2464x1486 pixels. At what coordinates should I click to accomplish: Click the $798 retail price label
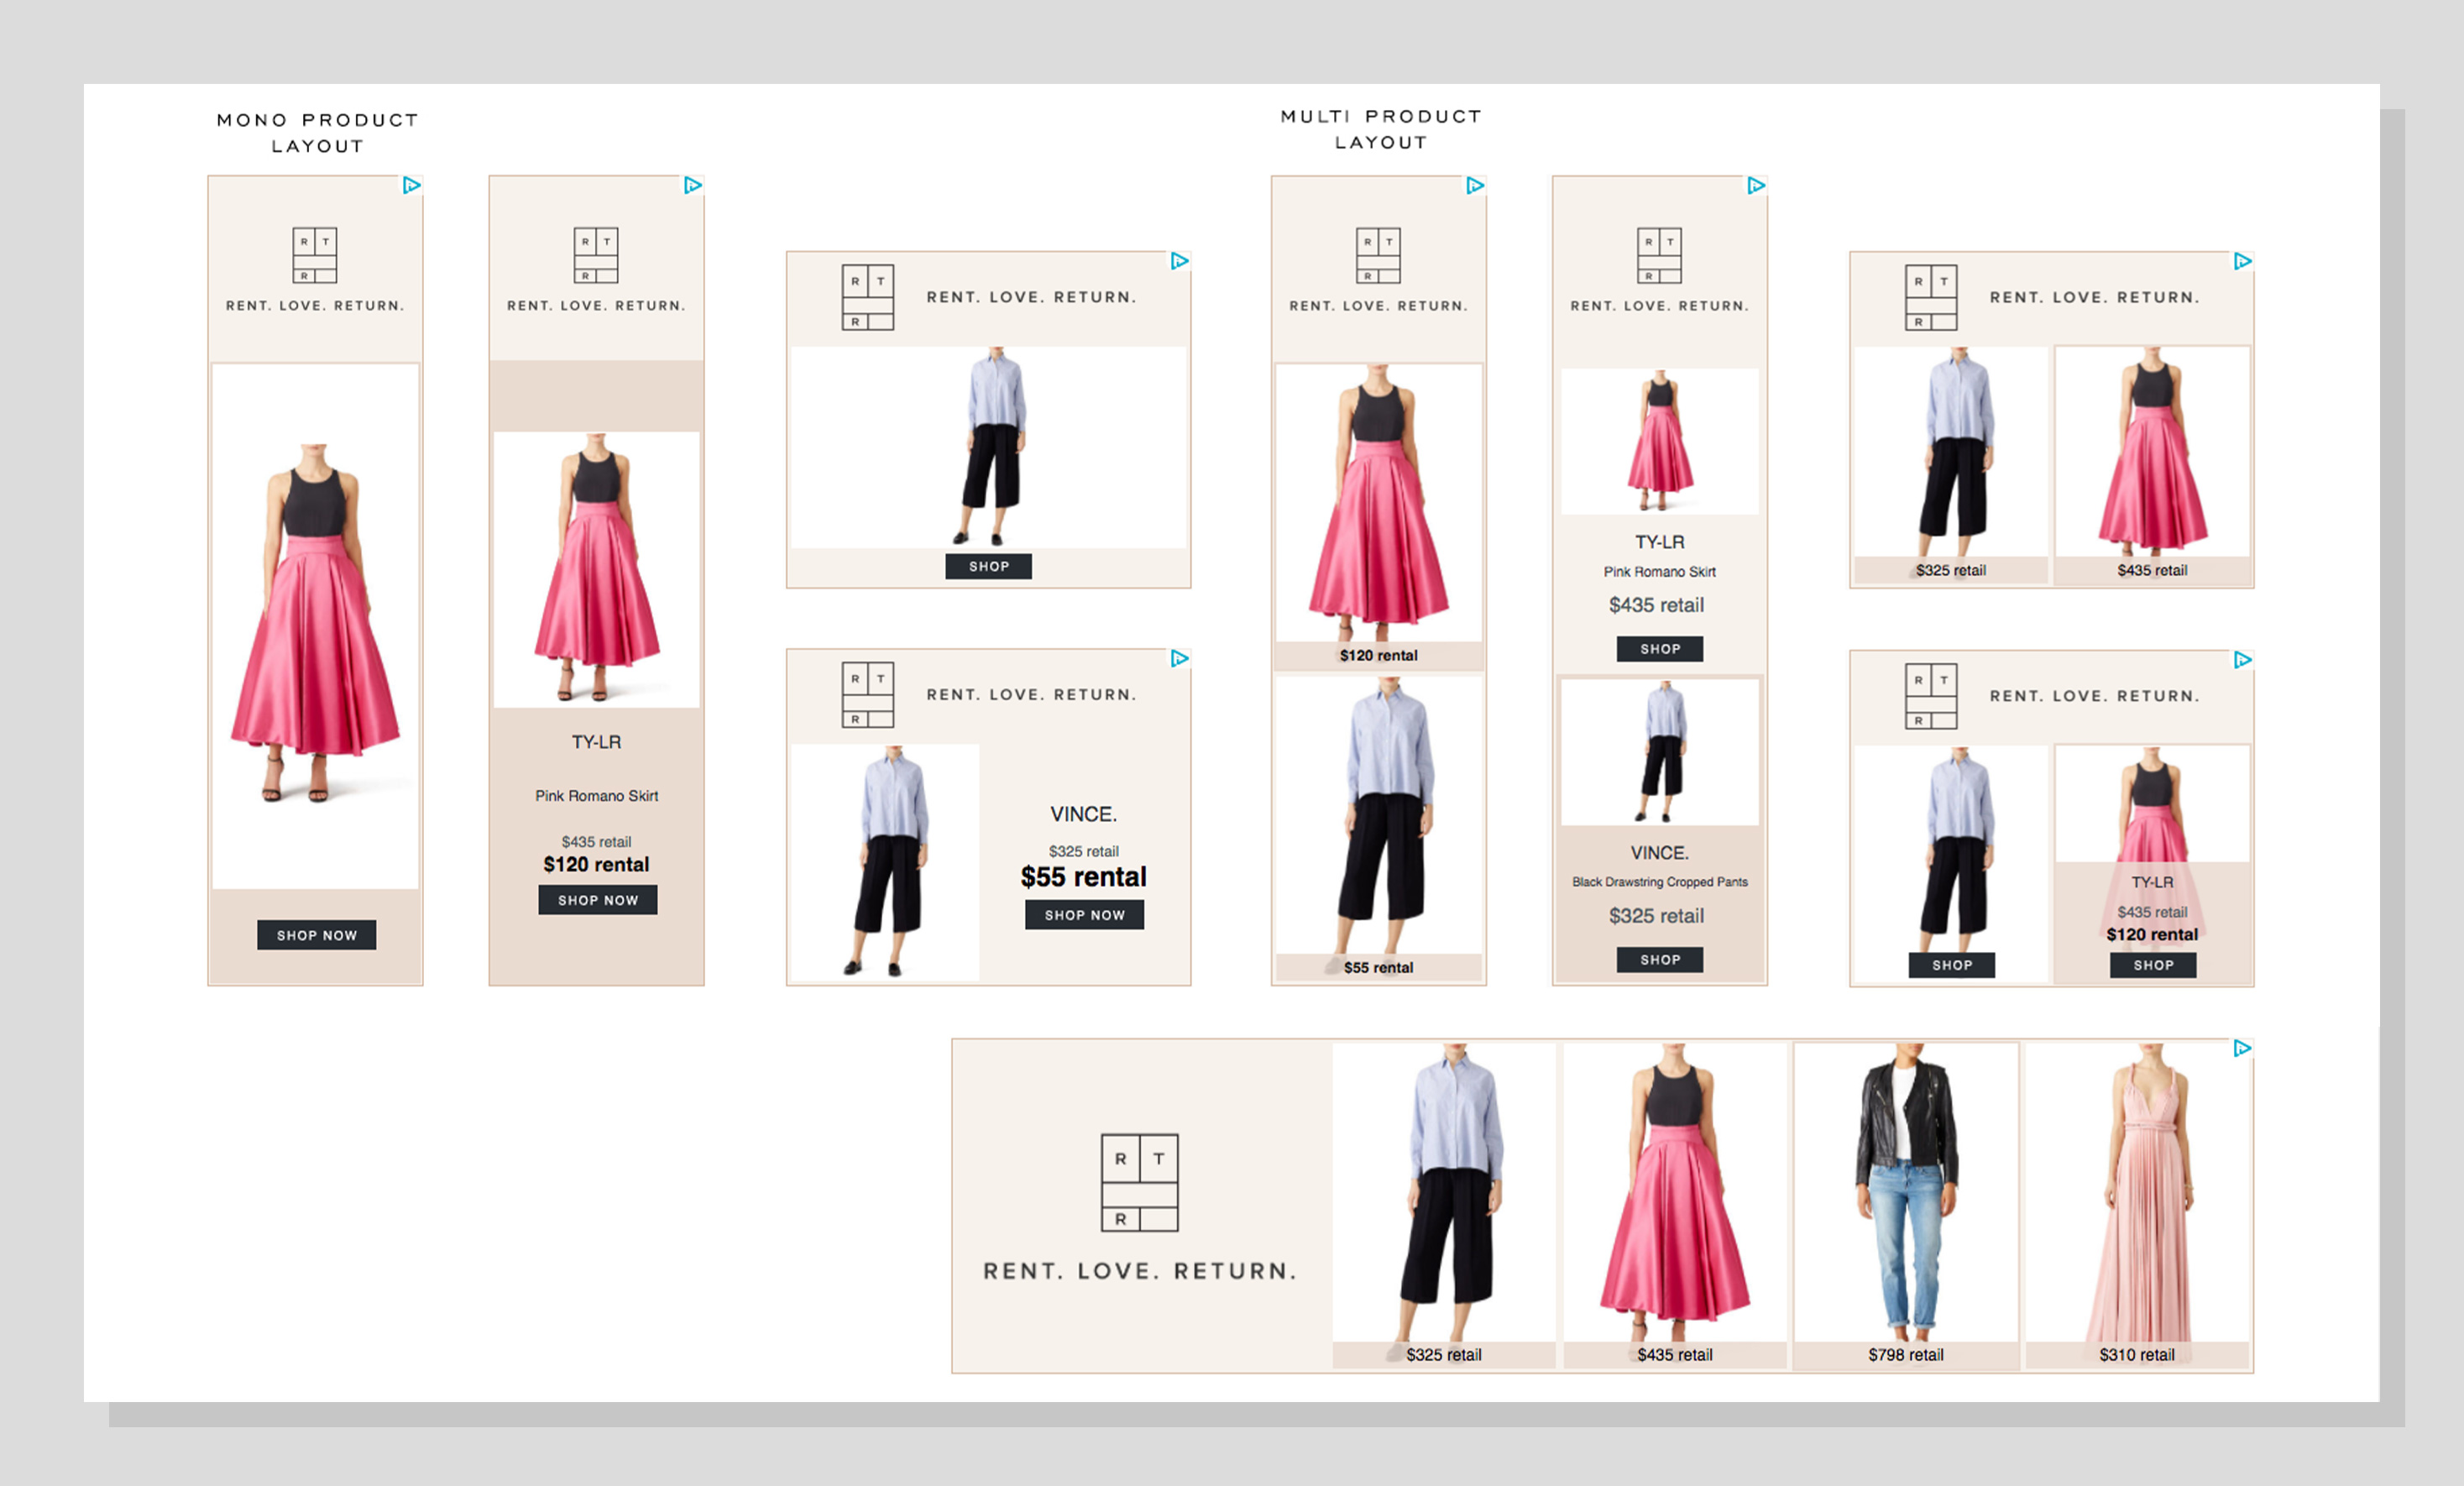point(1906,1355)
